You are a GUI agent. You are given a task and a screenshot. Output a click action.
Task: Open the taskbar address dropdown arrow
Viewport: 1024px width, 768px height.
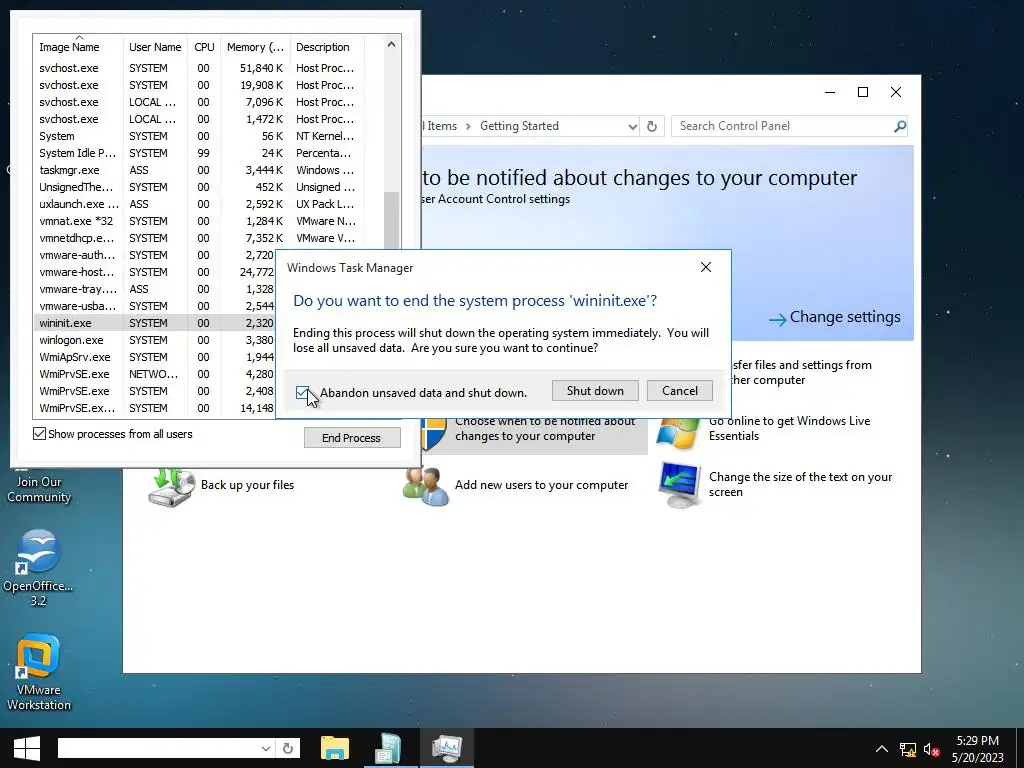[x=266, y=748]
